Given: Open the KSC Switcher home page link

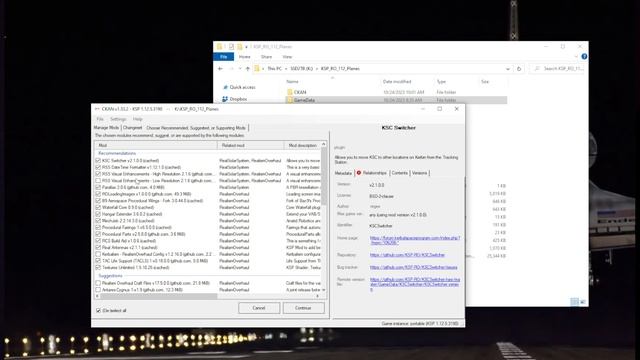Looking at the screenshot, I should [415, 240].
